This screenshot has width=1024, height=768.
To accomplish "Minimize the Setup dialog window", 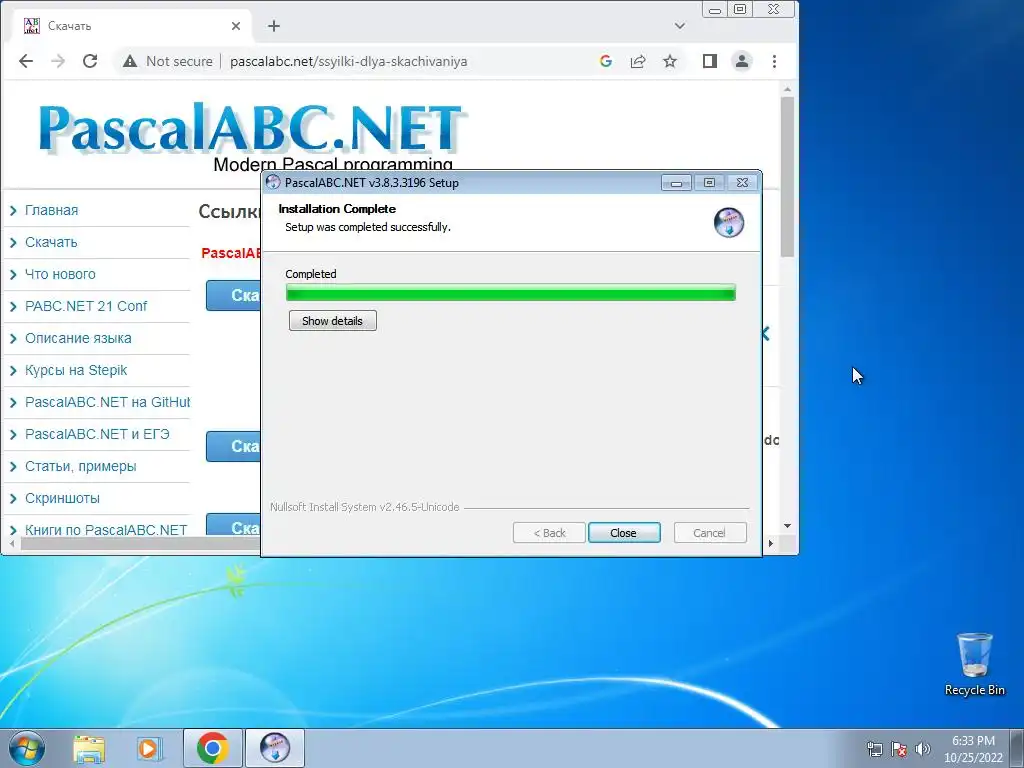I will [x=677, y=183].
